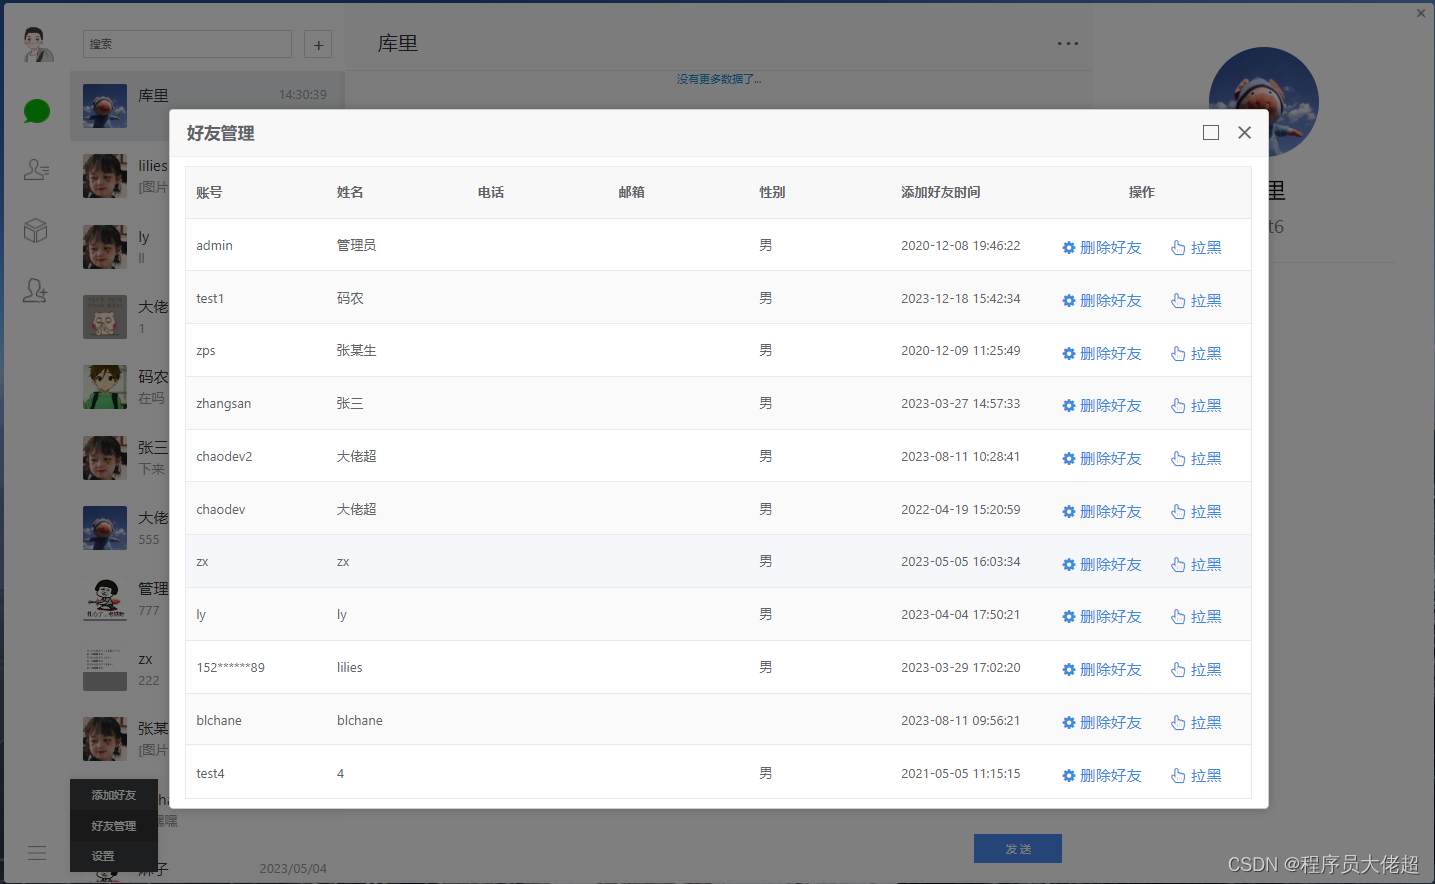Blacklist friend blchane
The image size is (1435, 884).
(1197, 723)
